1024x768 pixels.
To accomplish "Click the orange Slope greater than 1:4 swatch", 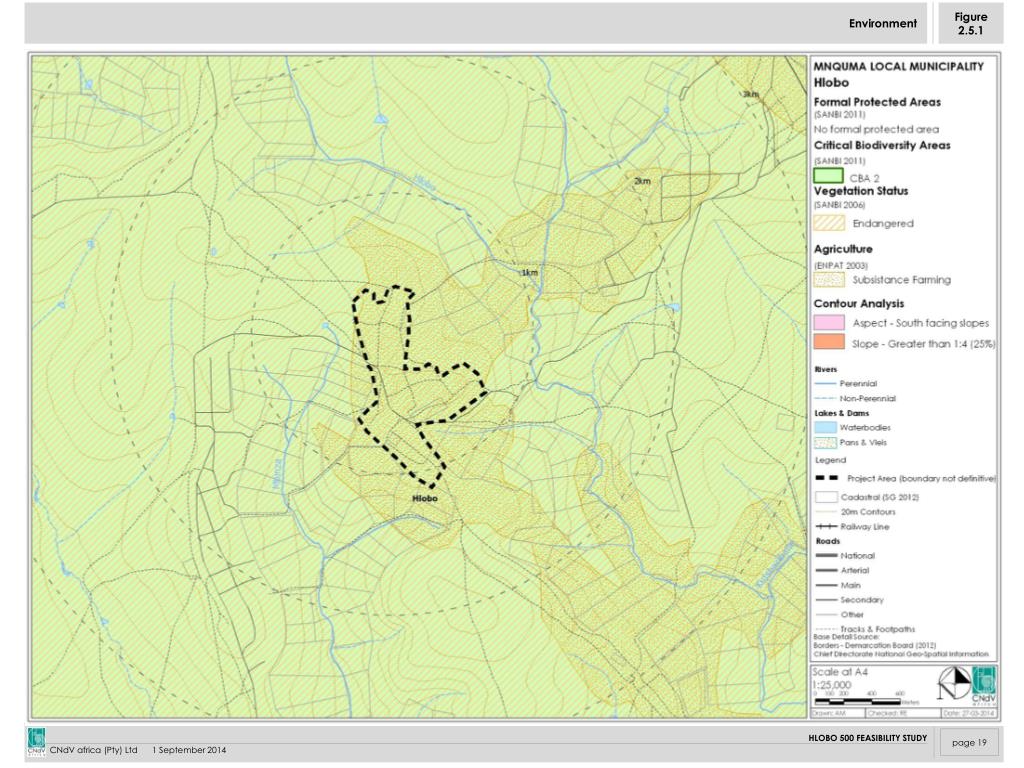I will pos(829,343).
